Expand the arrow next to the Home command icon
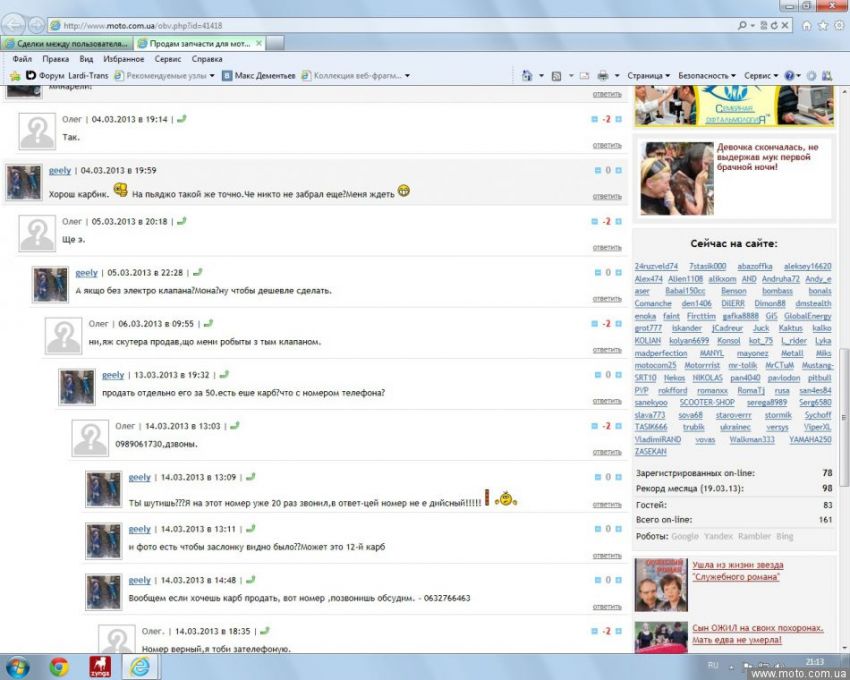 [x=541, y=76]
